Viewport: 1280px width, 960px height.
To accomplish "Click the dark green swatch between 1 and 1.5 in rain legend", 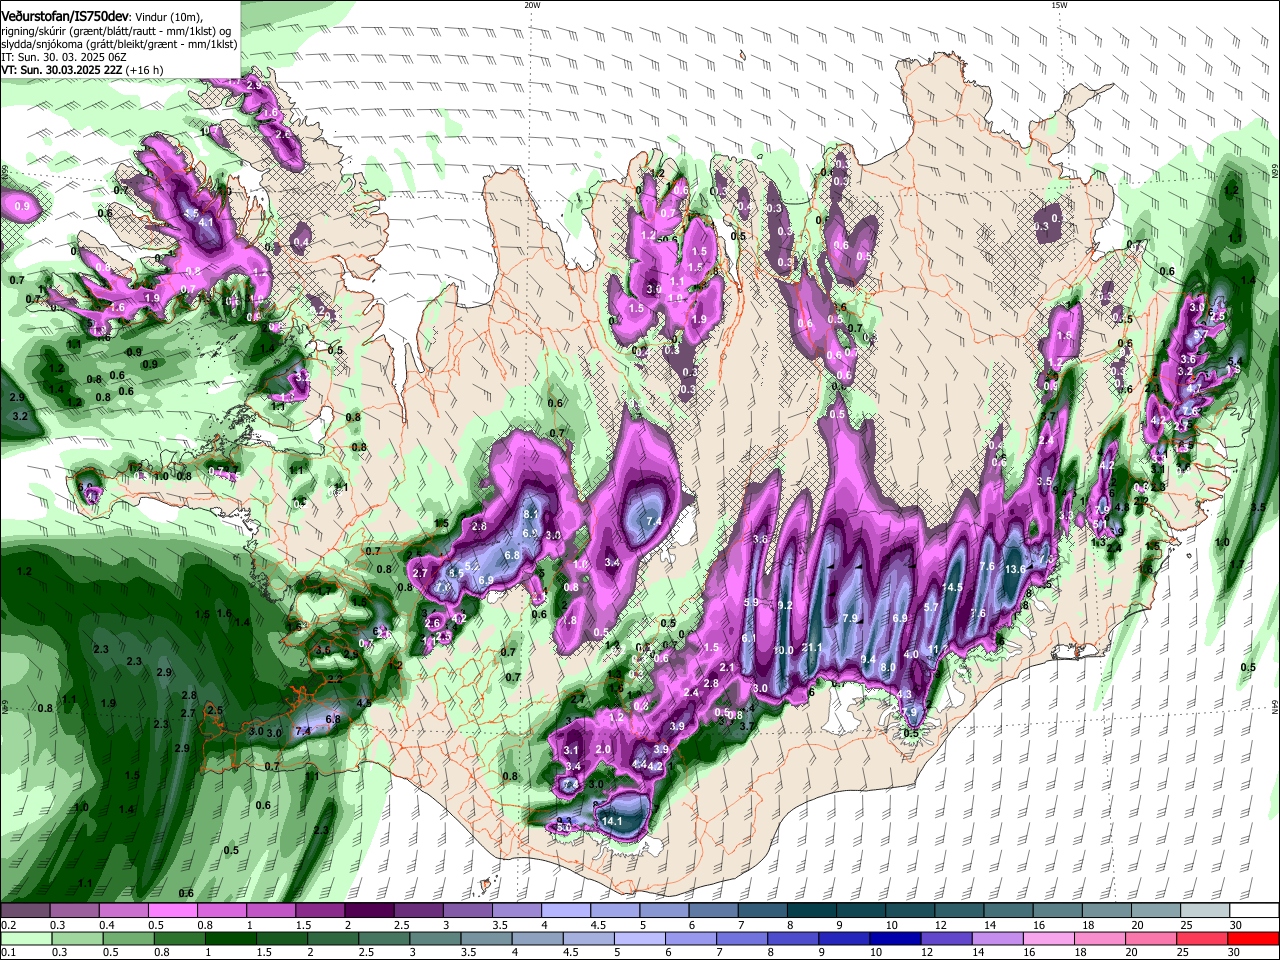I will click(230, 938).
